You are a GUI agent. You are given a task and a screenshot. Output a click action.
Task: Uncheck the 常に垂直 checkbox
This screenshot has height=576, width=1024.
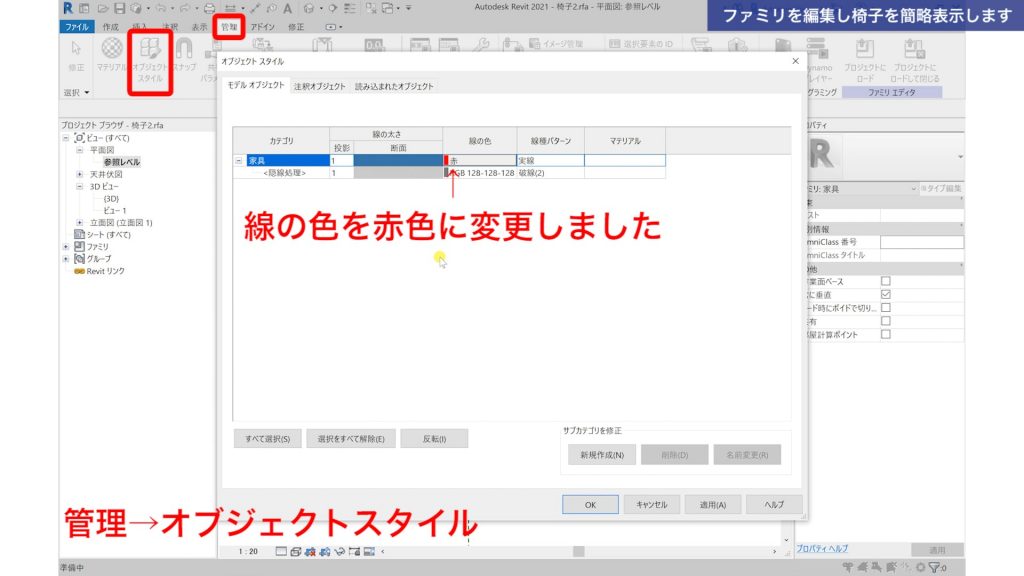[885, 294]
